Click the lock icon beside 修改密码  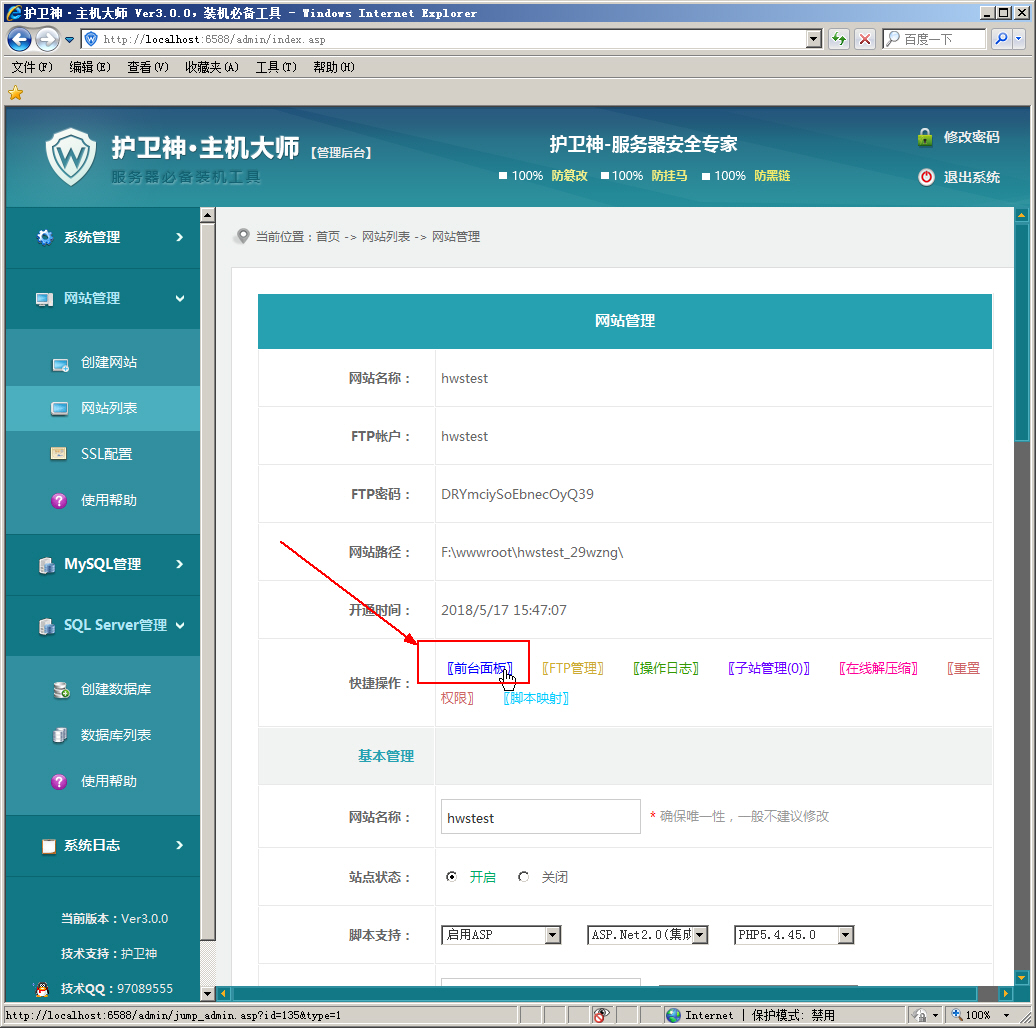[925, 137]
